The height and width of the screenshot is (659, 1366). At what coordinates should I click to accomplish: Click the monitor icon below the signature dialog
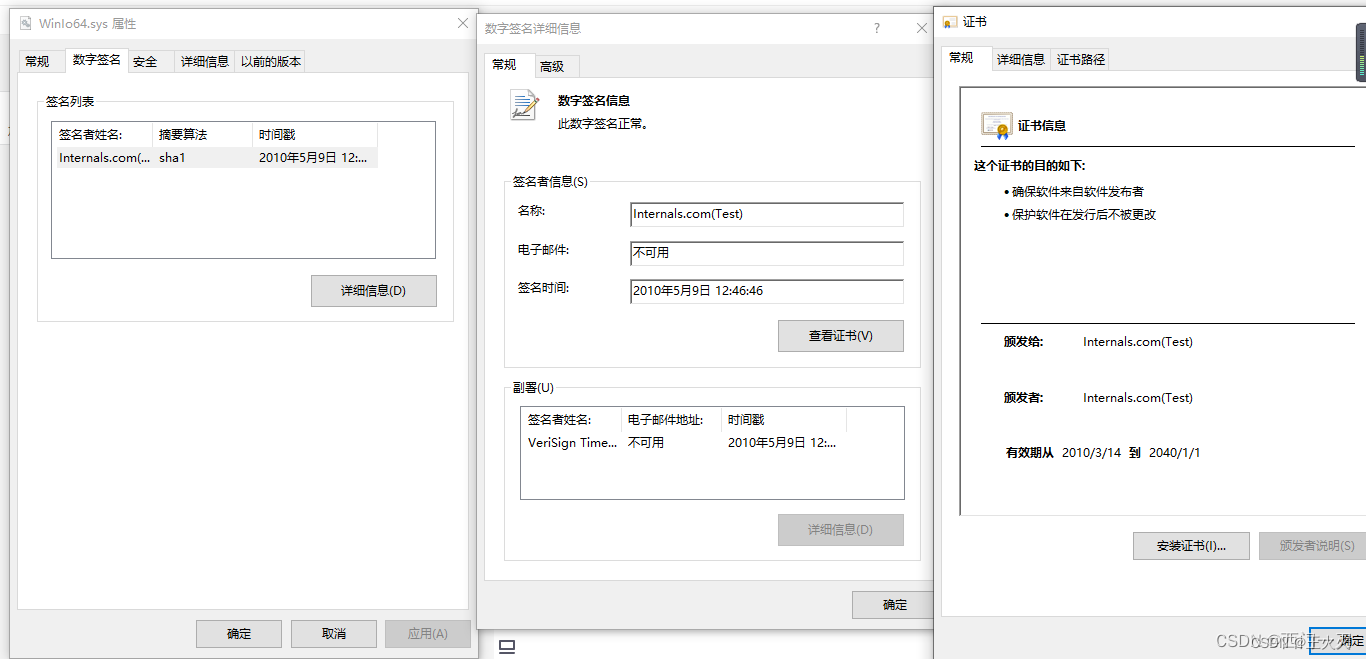point(506,648)
